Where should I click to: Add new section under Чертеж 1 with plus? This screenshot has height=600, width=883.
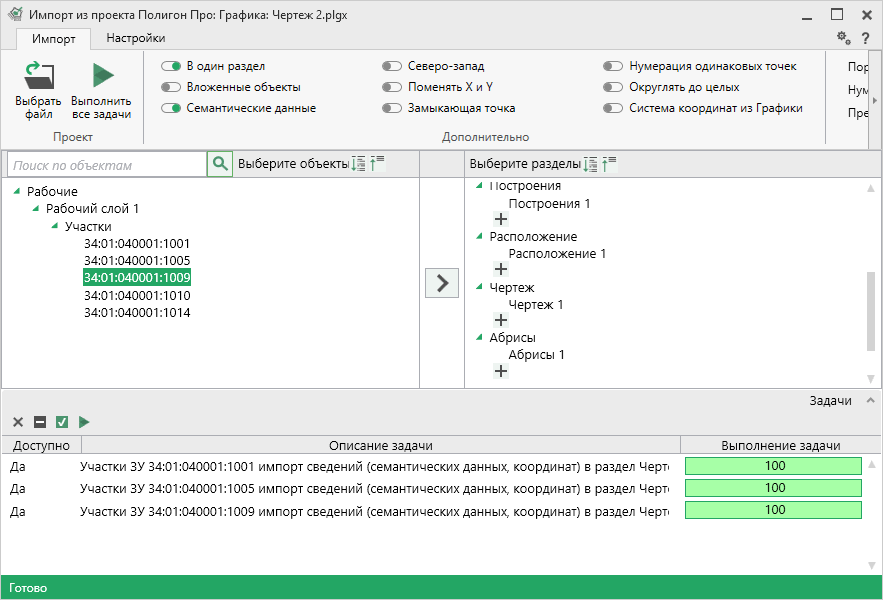pyautogui.click(x=501, y=320)
